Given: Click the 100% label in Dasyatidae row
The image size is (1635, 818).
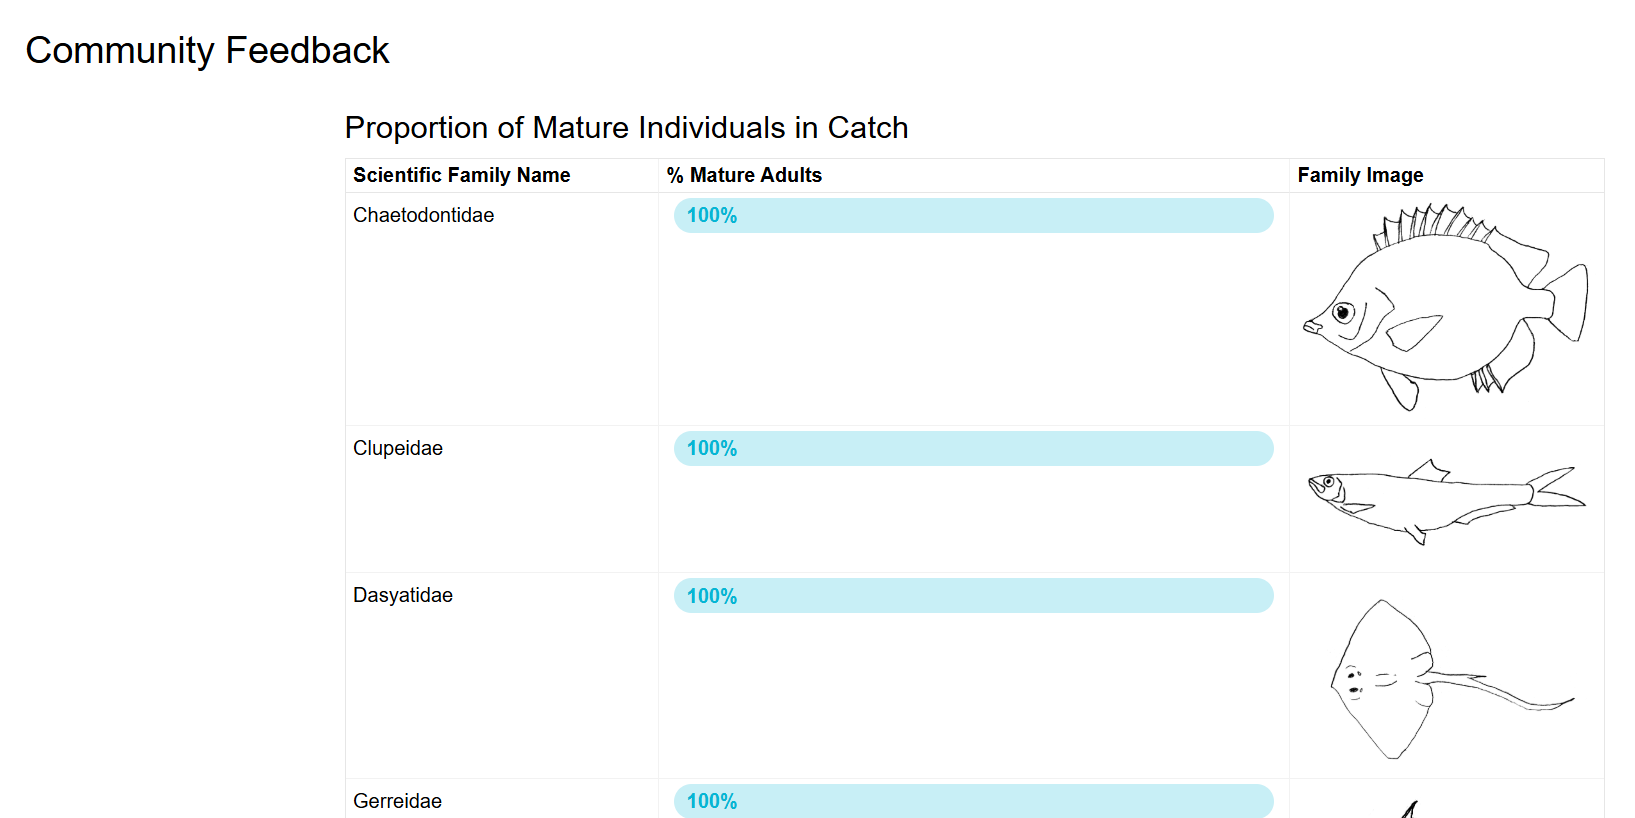Looking at the screenshot, I should tap(712, 596).
